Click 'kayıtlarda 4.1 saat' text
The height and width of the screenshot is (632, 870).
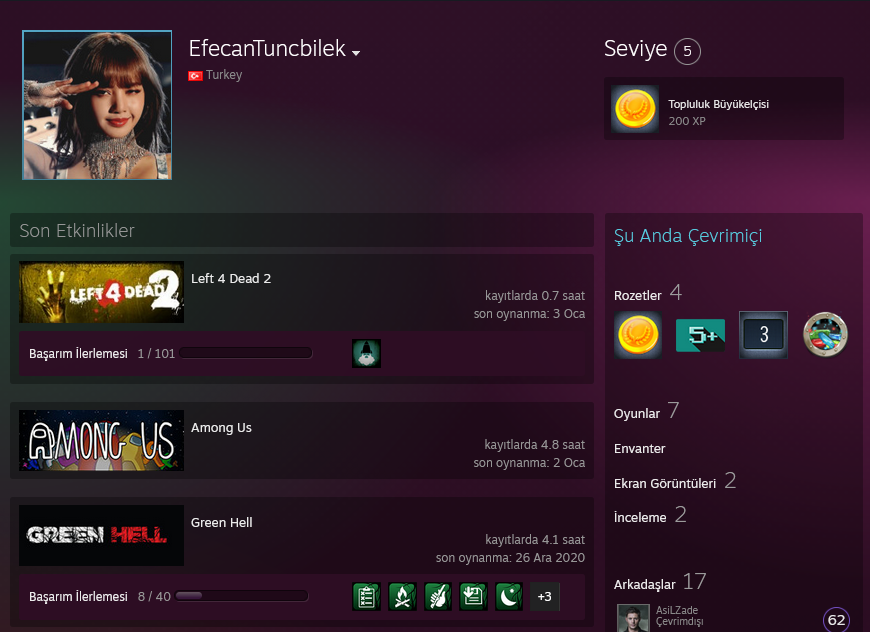point(535,539)
